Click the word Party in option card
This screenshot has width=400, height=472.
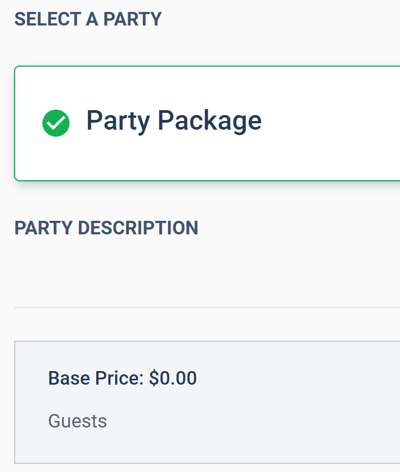[x=118, y=122]
